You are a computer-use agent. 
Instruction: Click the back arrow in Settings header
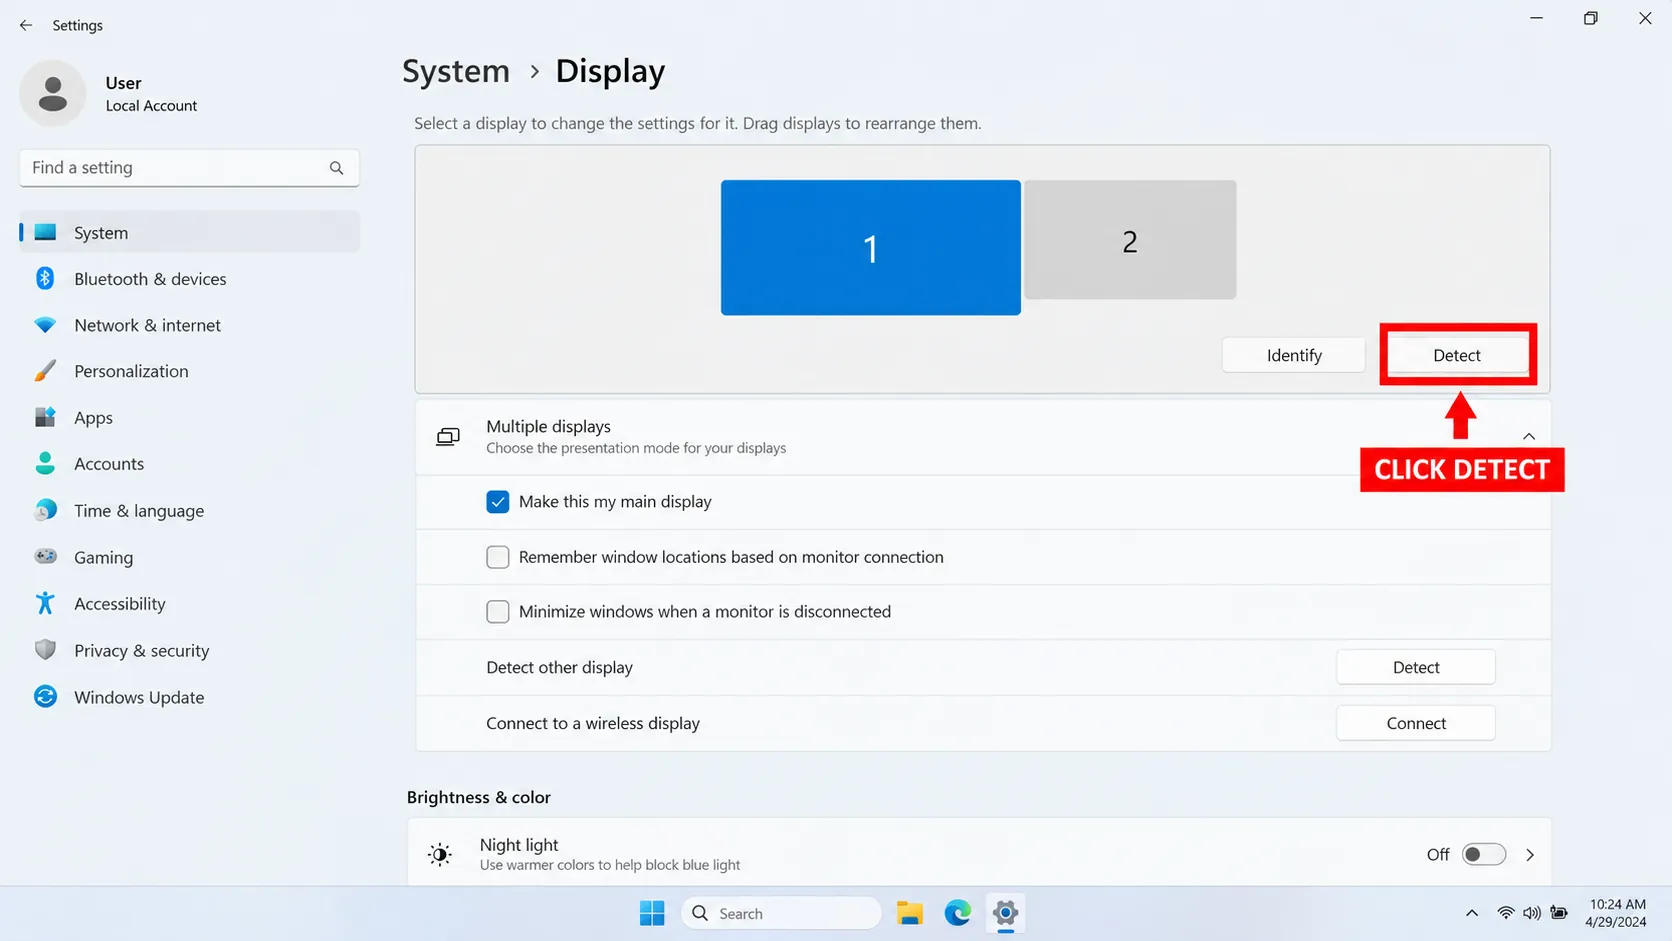point(26,25)
